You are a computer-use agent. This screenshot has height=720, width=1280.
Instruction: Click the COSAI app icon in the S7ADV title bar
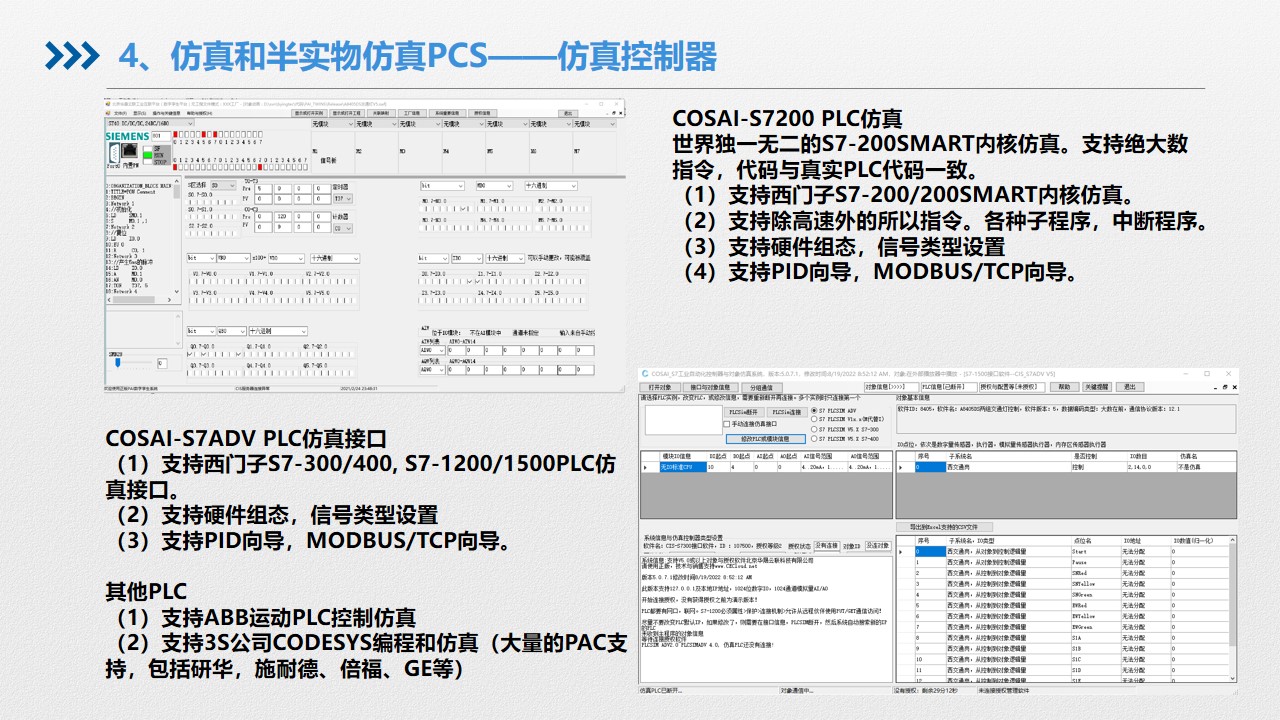click(645, 374)
